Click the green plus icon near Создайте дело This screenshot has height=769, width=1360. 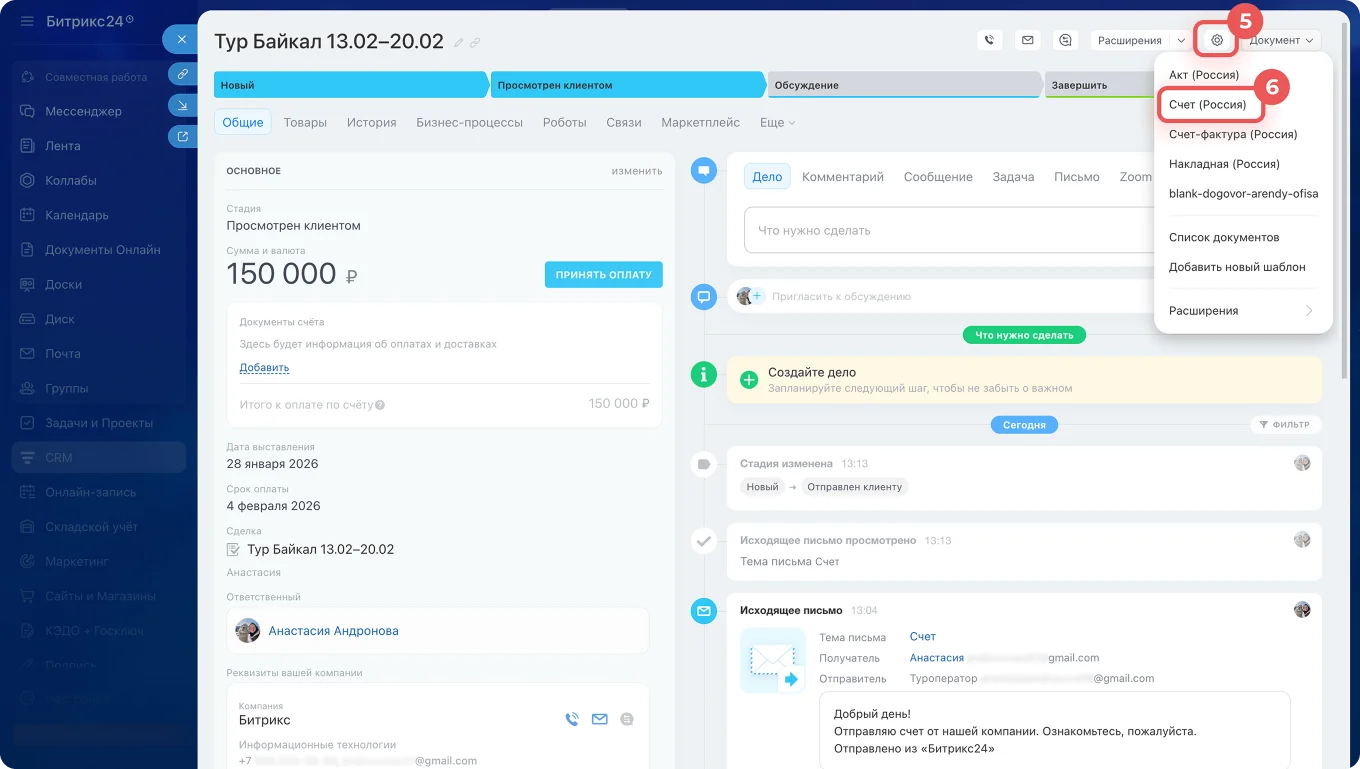coord(748,379)
